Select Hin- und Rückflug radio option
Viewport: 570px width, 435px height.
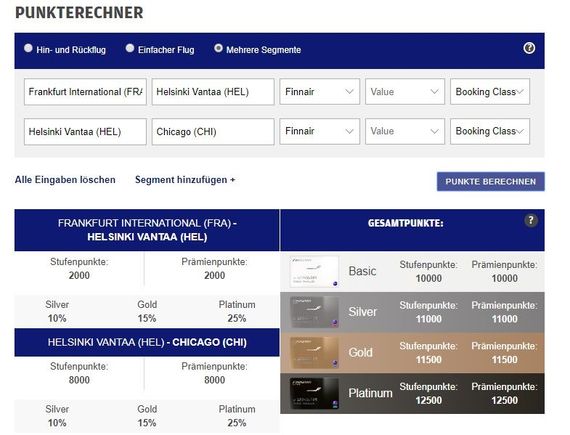pyautogui.click(x=28, y=48)
